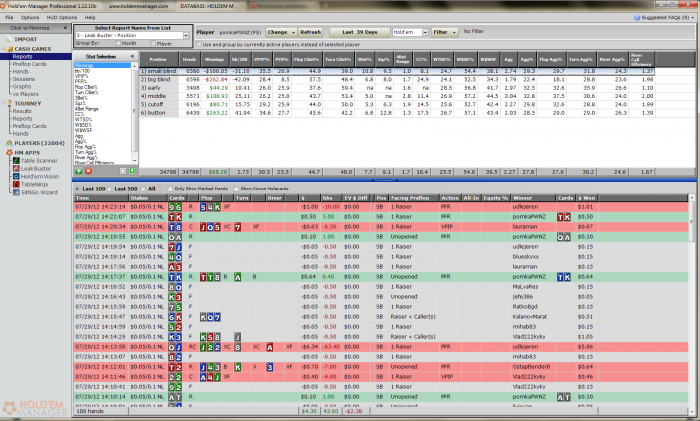Click Stat Selection list scrollbar down arrow
This screenshot has height=421, width=700.
point(134,160)
